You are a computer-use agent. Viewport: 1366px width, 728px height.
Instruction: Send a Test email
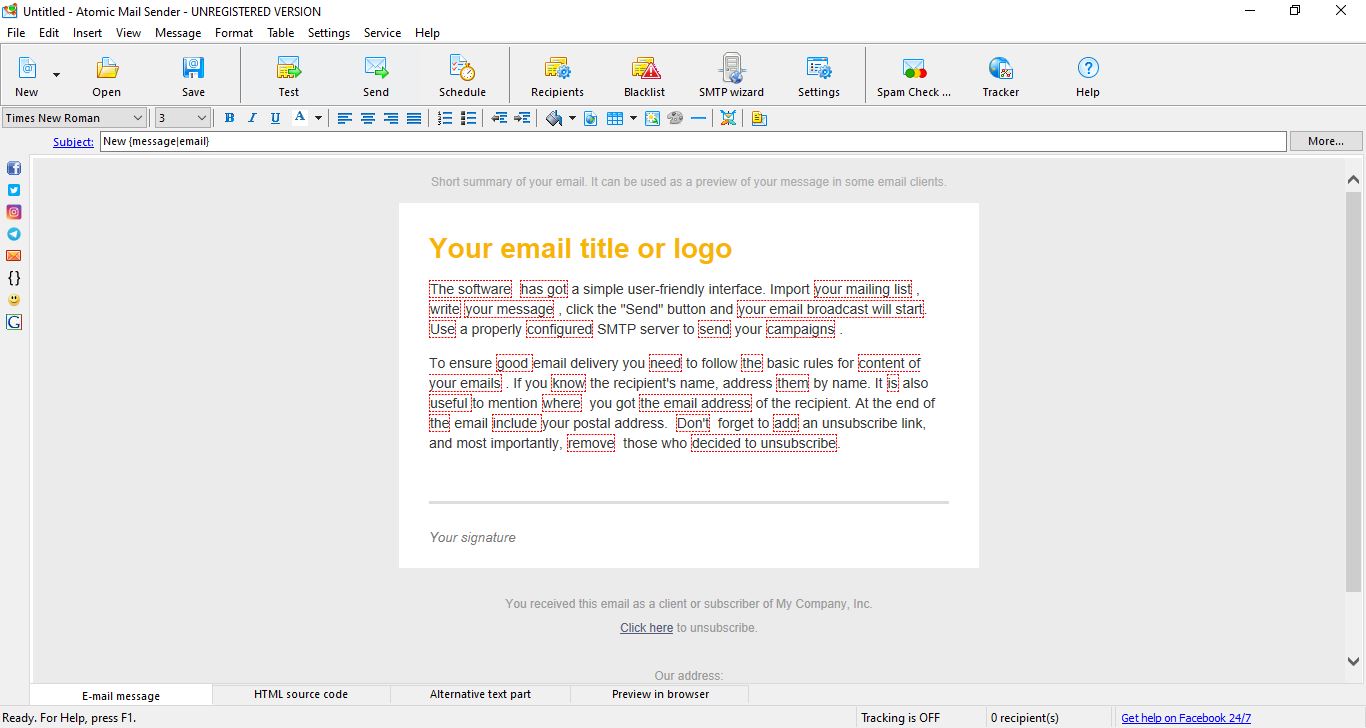[289, 76]
